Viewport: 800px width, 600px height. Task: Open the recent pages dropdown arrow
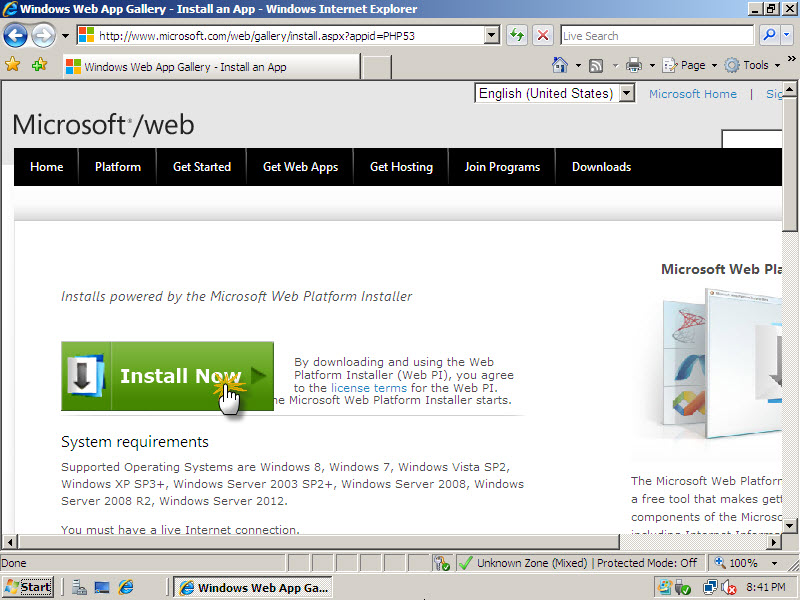(x=65, y=36)
